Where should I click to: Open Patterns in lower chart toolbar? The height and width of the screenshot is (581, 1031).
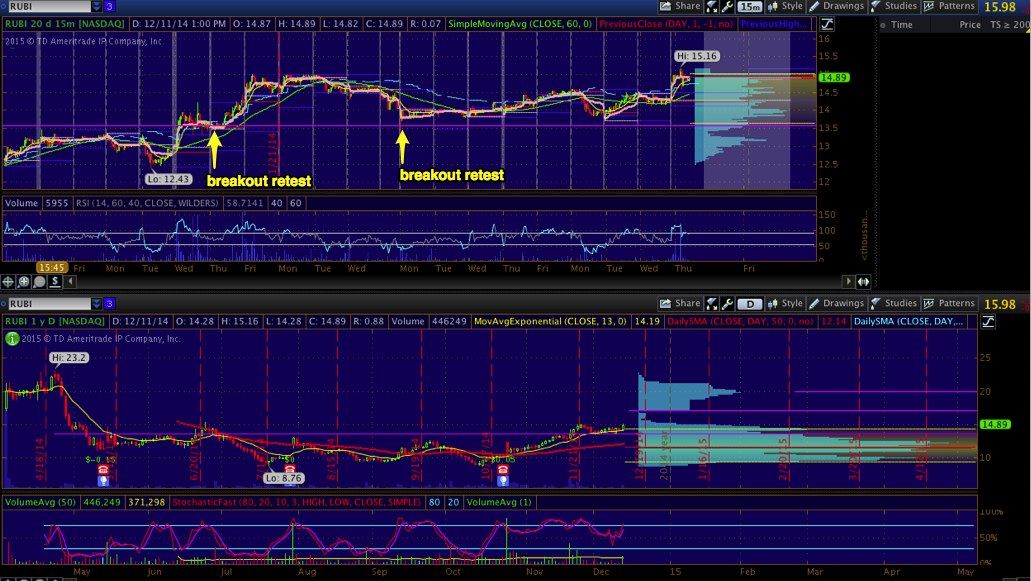pyautogui.click(x=947, y=303)
